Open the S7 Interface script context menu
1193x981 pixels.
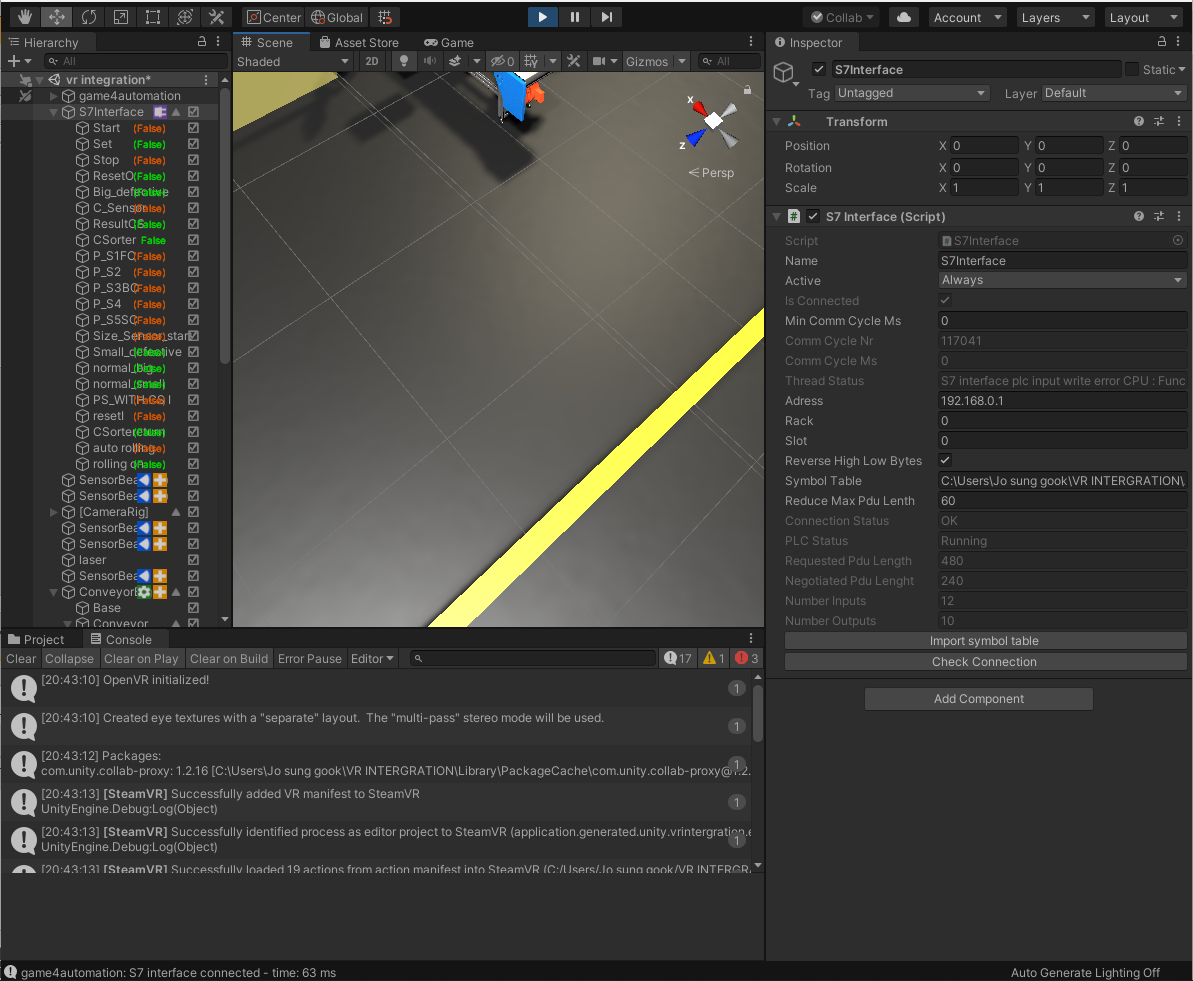pos(1179,216)
